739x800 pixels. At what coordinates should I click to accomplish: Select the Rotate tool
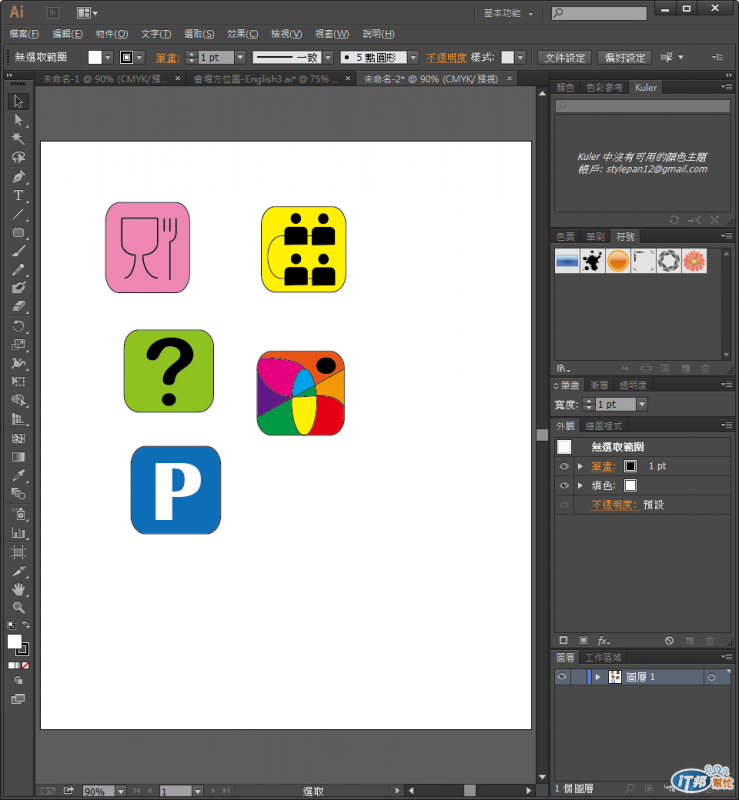pos(18,327)
